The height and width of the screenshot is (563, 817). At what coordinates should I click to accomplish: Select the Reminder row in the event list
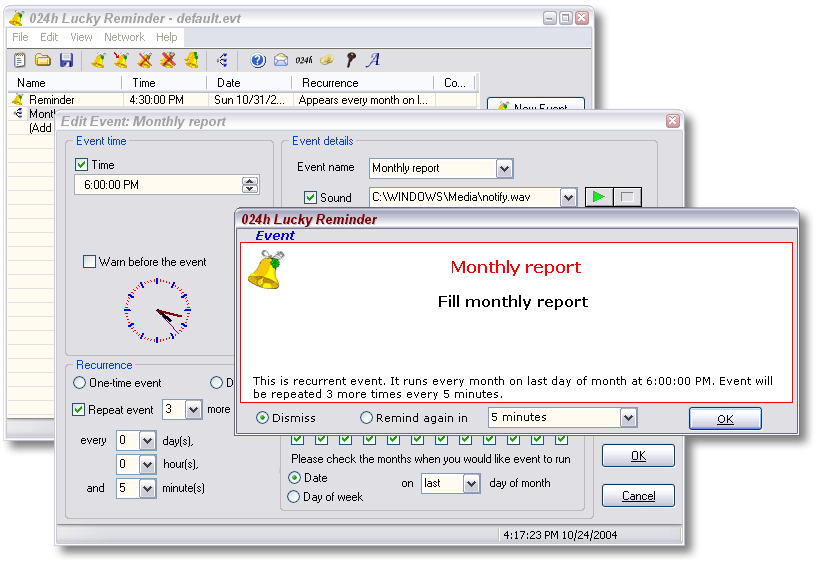click(x=242, y=99)
